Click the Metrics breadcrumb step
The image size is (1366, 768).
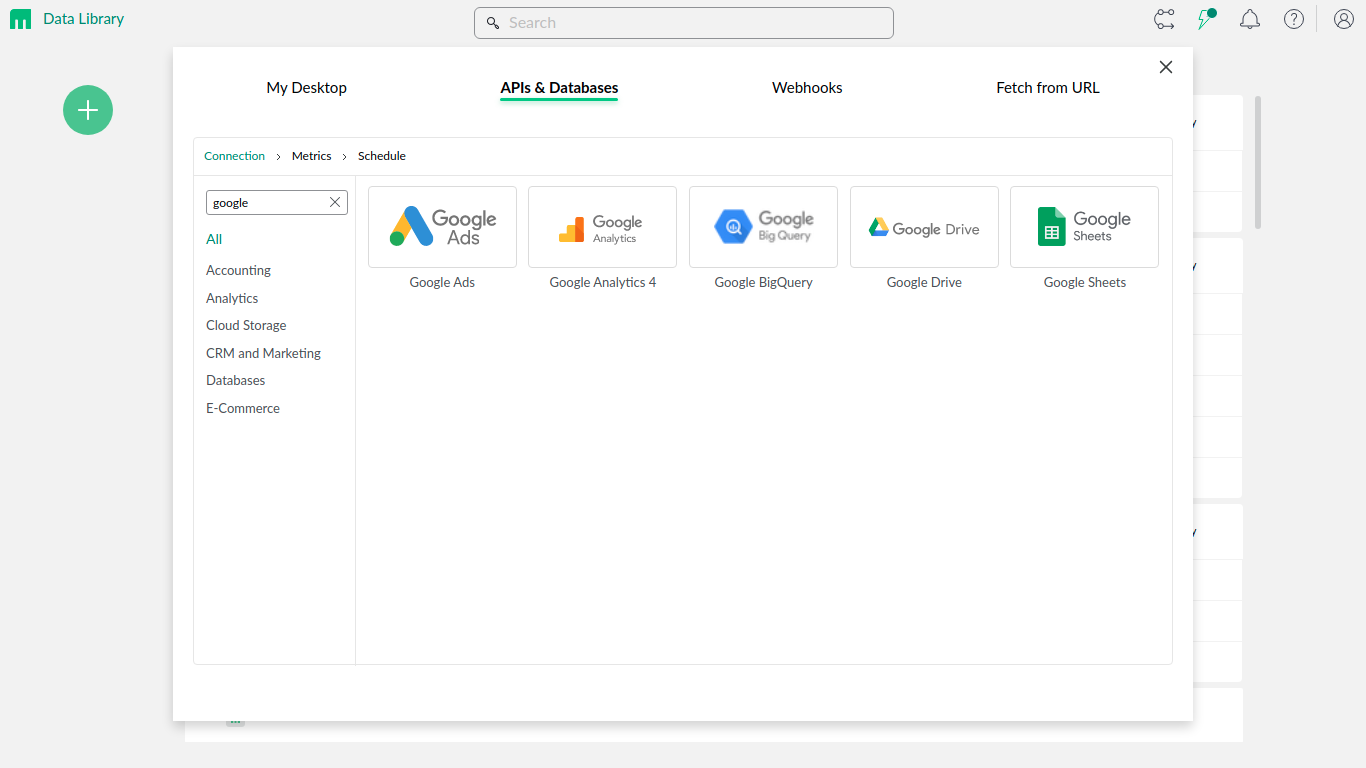click(x=311, y=156)
